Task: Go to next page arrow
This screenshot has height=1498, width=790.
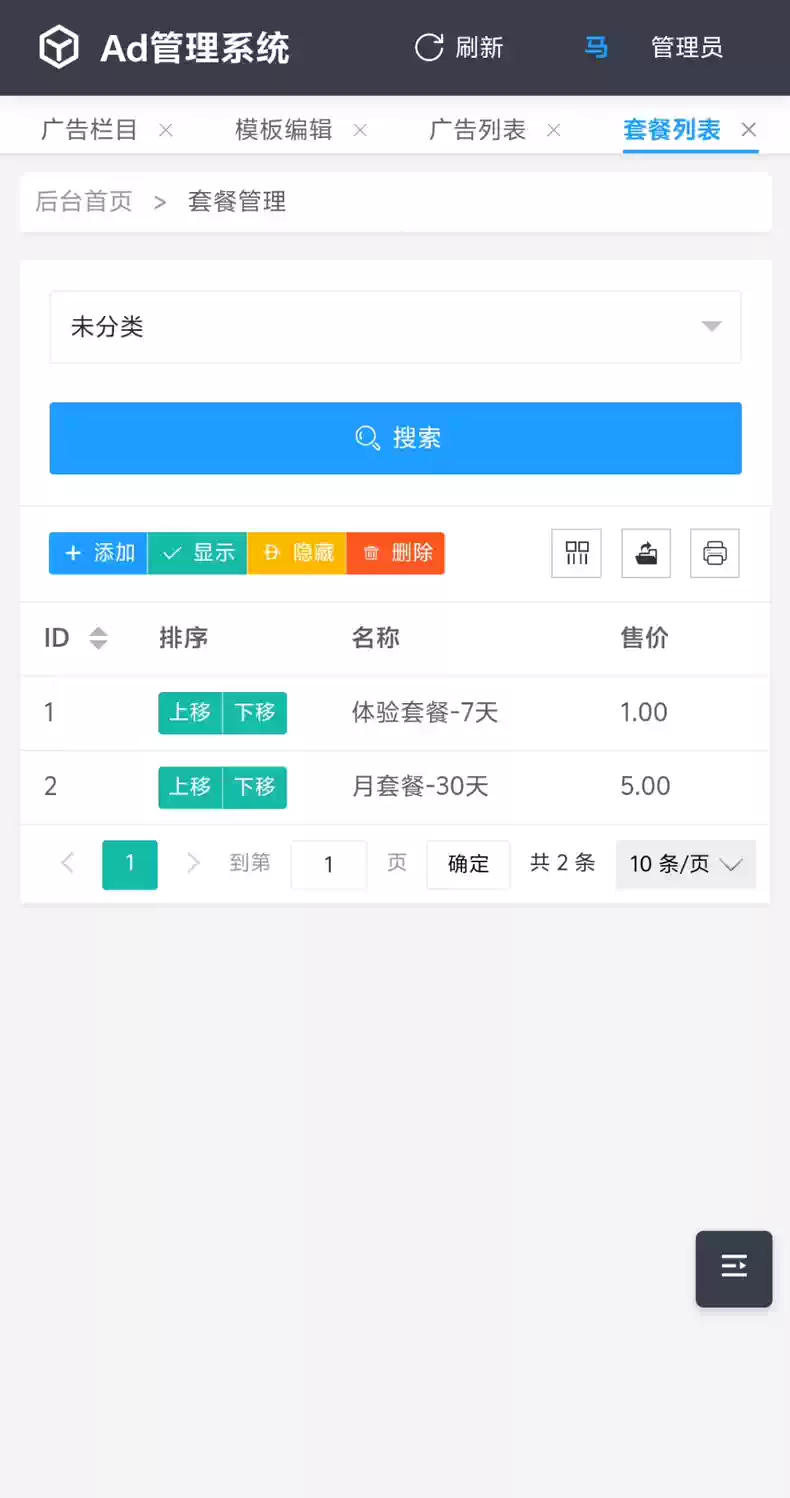Action: [194, 864]
